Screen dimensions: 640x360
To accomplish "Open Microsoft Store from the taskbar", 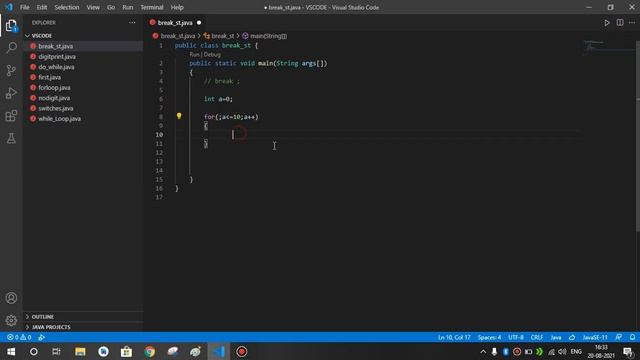I will pos(126,351).
